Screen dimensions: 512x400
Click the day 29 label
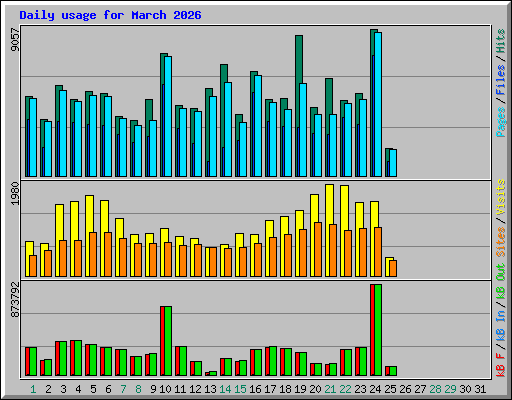pyautogui.click(x=450, y=389)
